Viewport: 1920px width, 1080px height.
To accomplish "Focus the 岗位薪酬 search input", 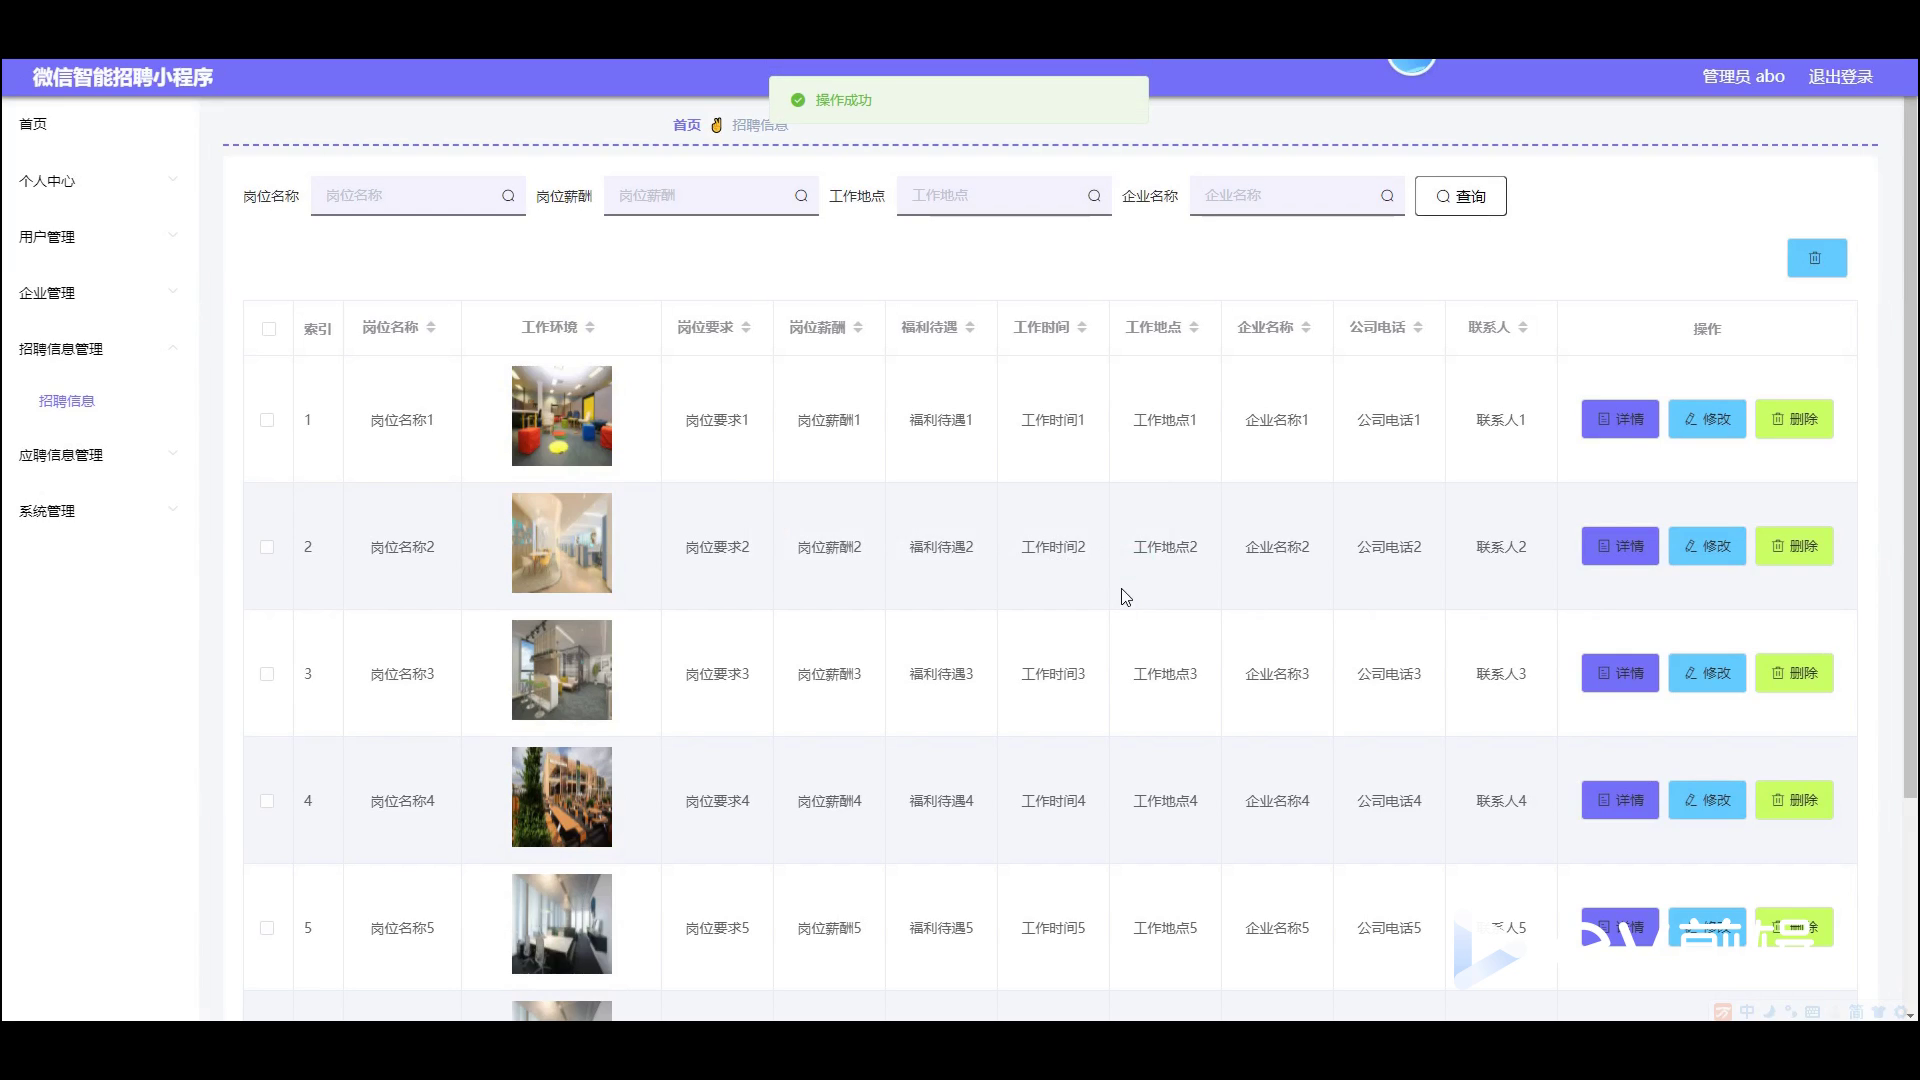I will pos(711,196).
